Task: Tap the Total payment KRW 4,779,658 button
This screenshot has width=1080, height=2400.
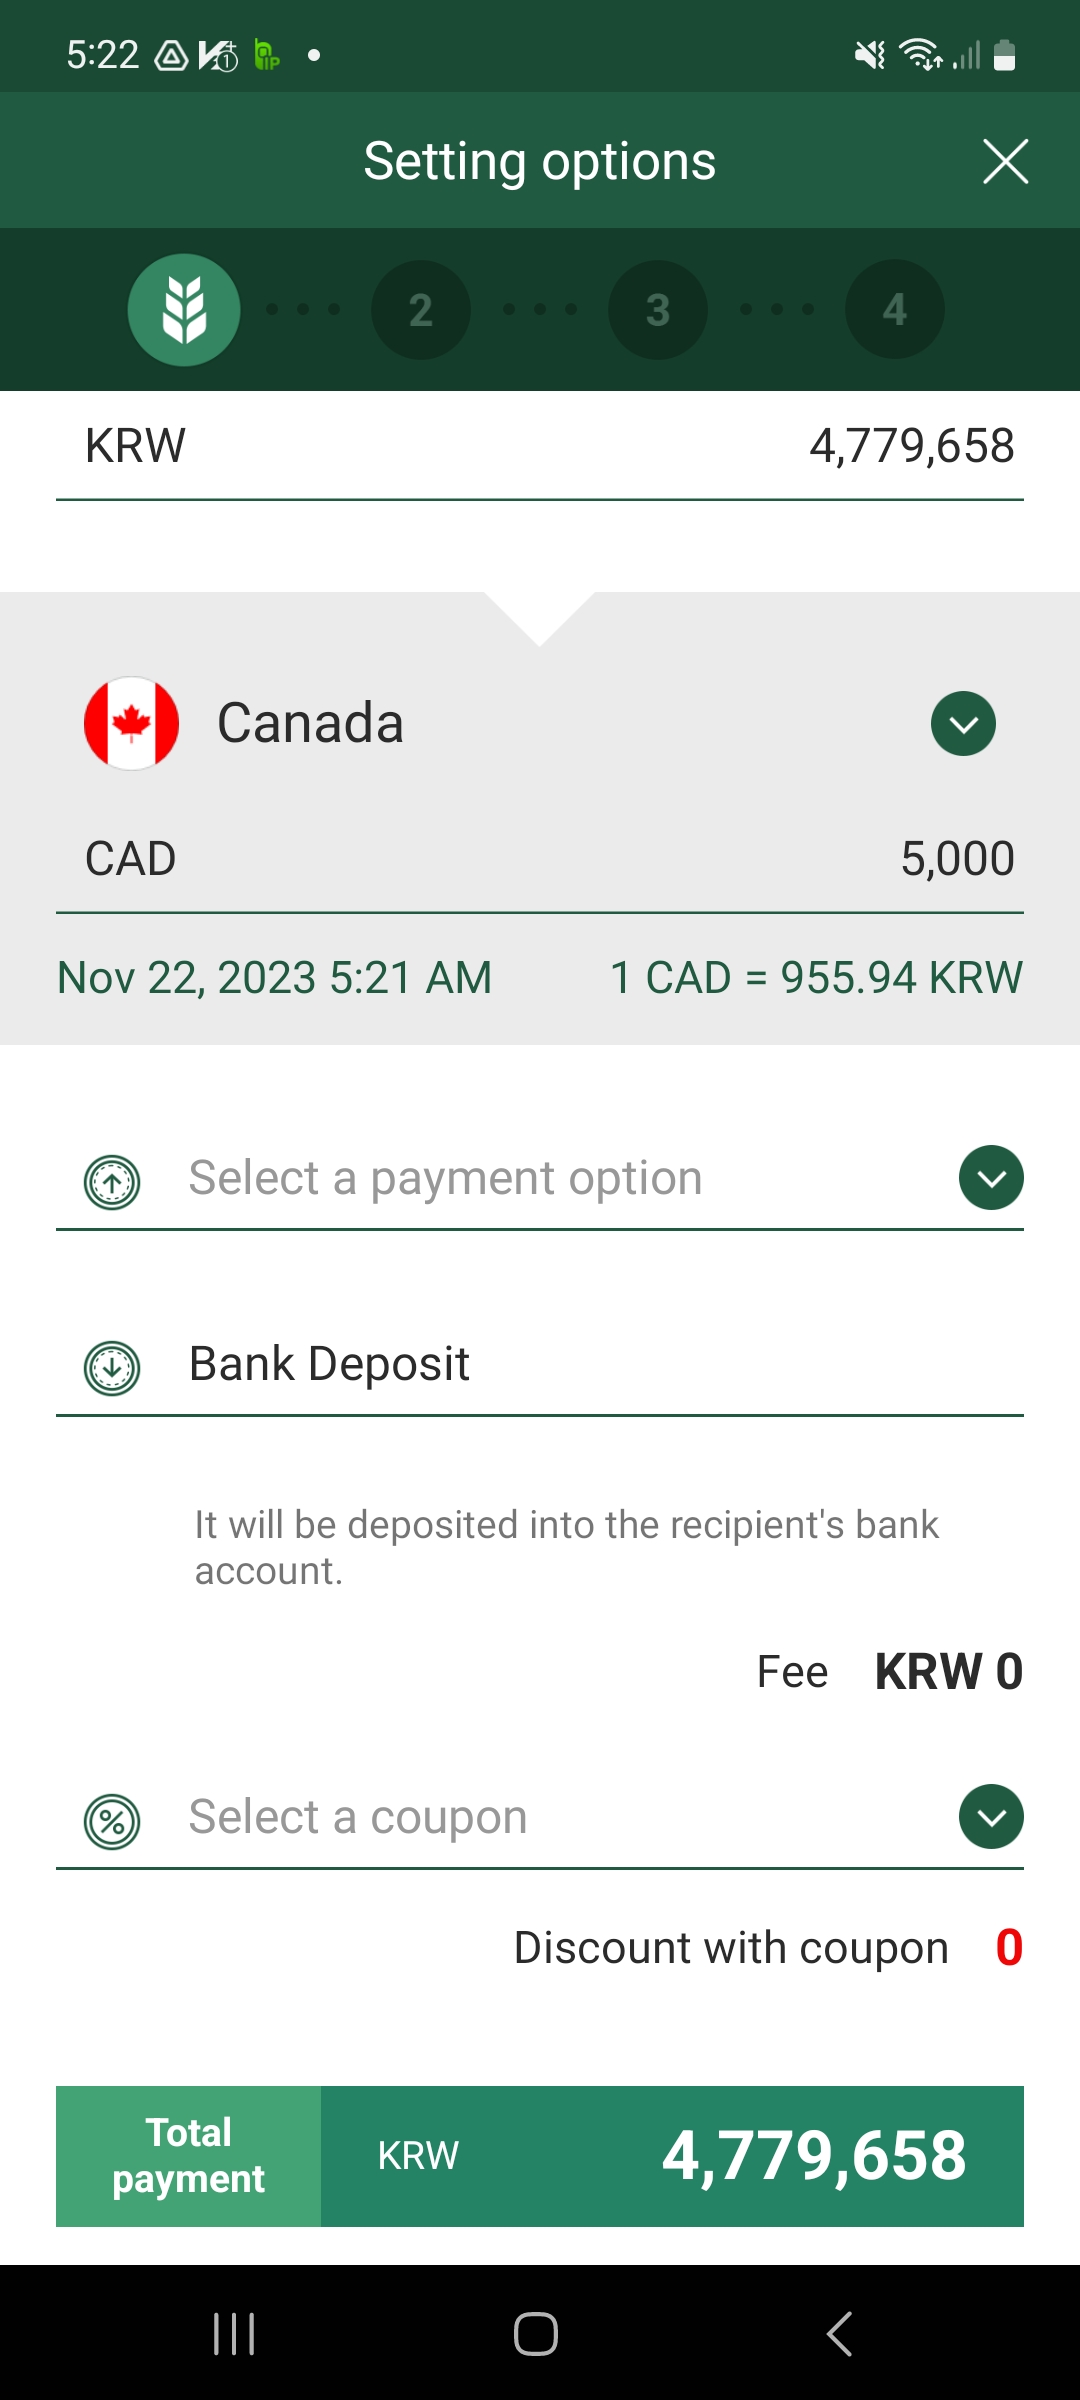Action: tap(540, 2156)
